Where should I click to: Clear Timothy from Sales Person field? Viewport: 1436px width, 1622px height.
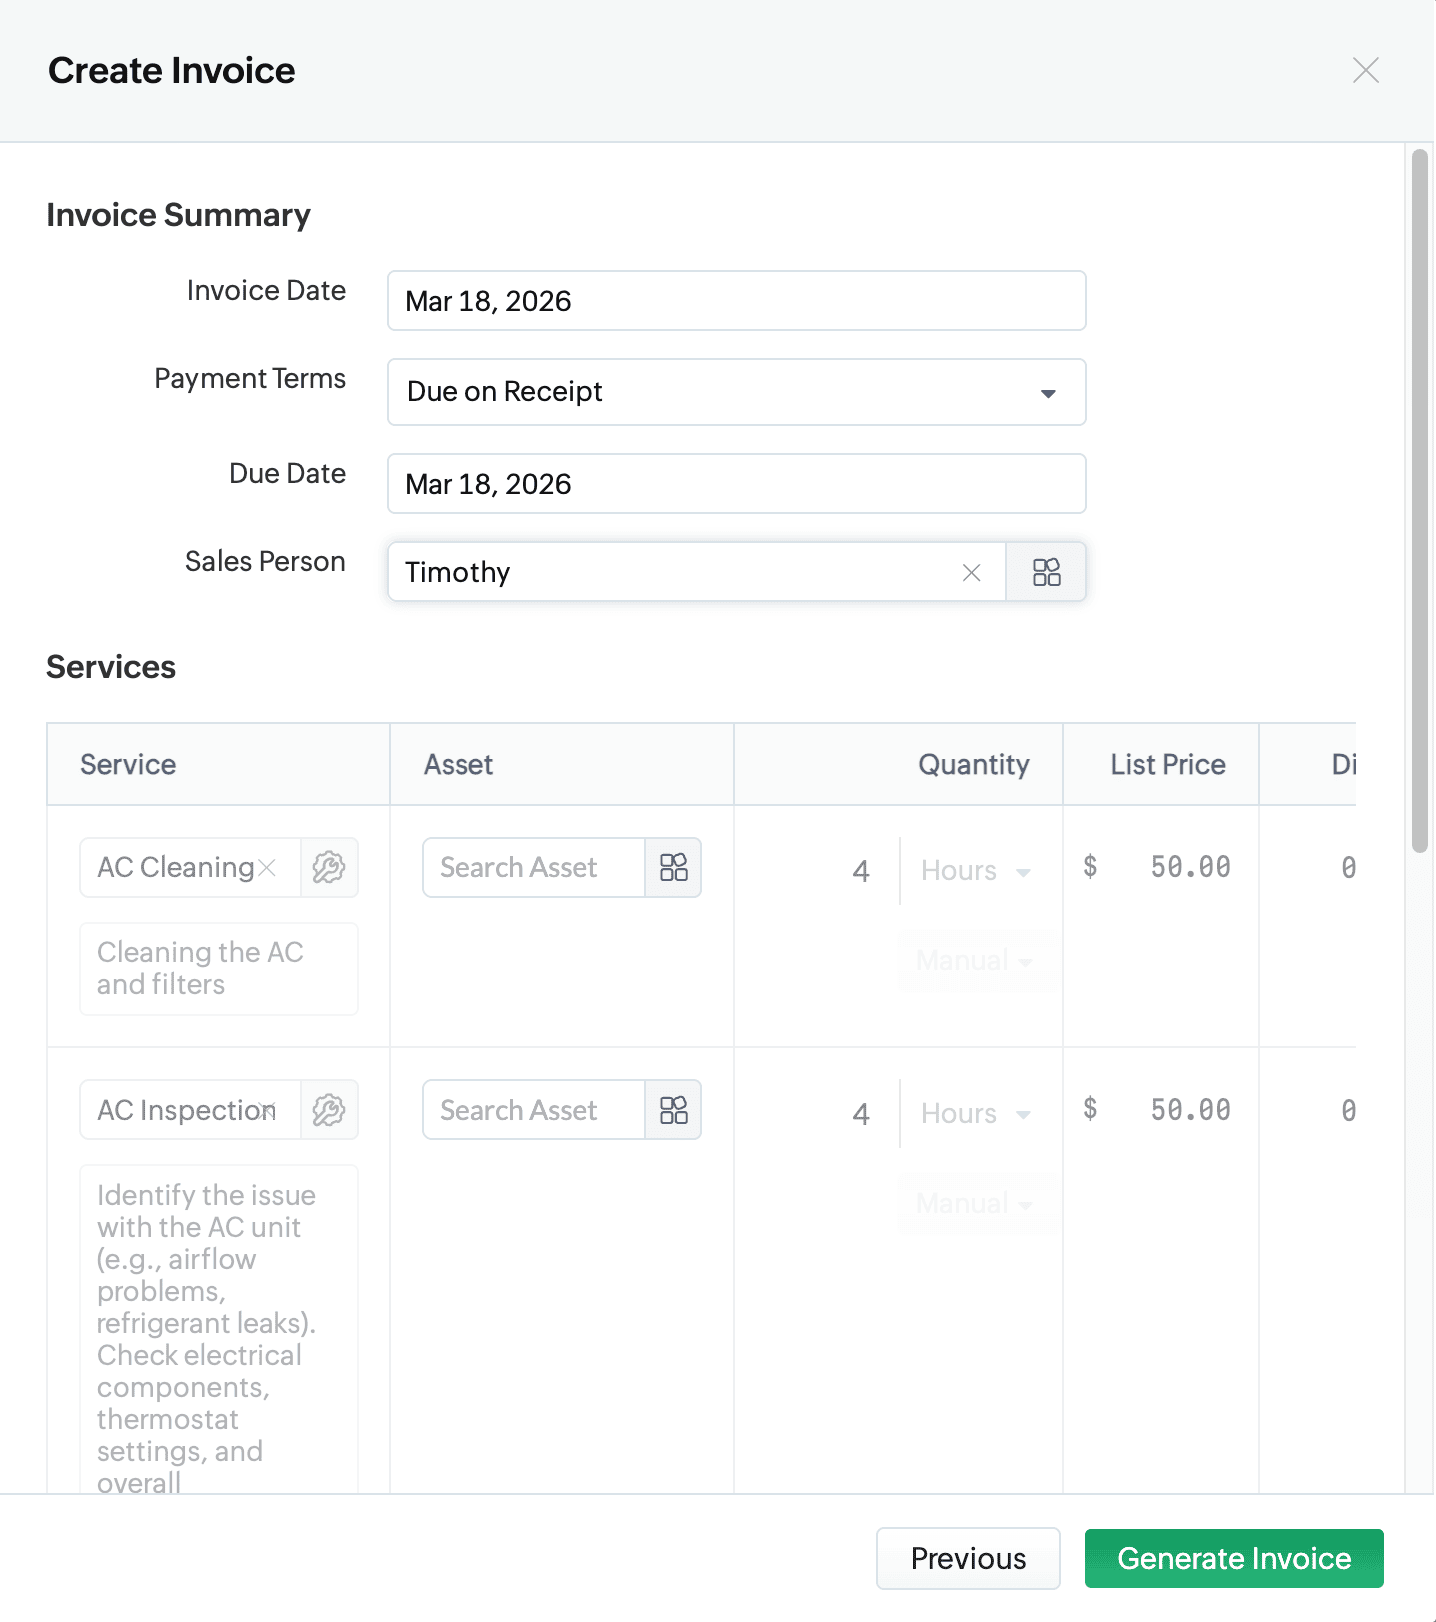tap(971, 572)
